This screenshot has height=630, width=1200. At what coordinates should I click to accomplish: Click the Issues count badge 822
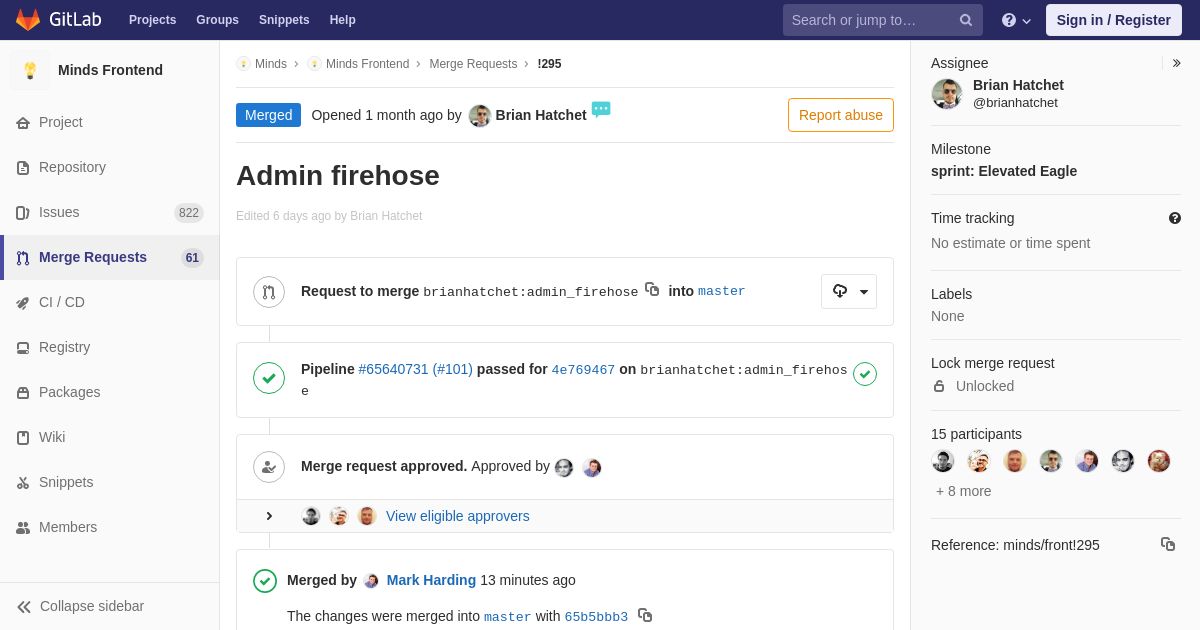189,212
